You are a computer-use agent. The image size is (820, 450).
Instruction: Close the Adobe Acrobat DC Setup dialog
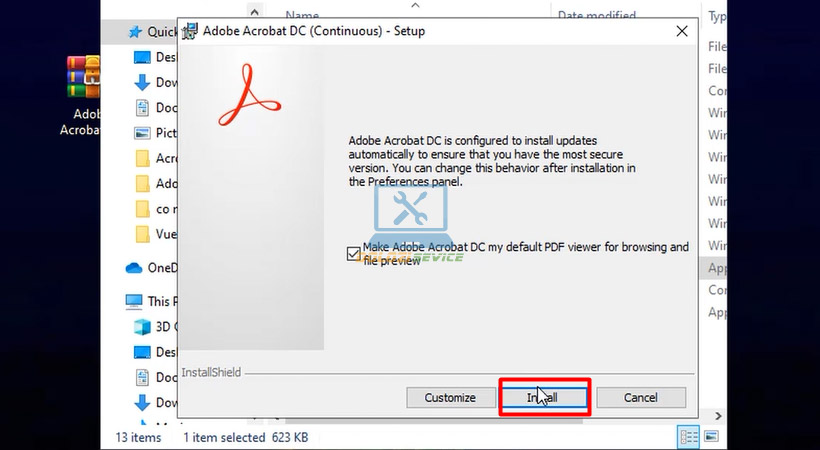pos(681,31)
